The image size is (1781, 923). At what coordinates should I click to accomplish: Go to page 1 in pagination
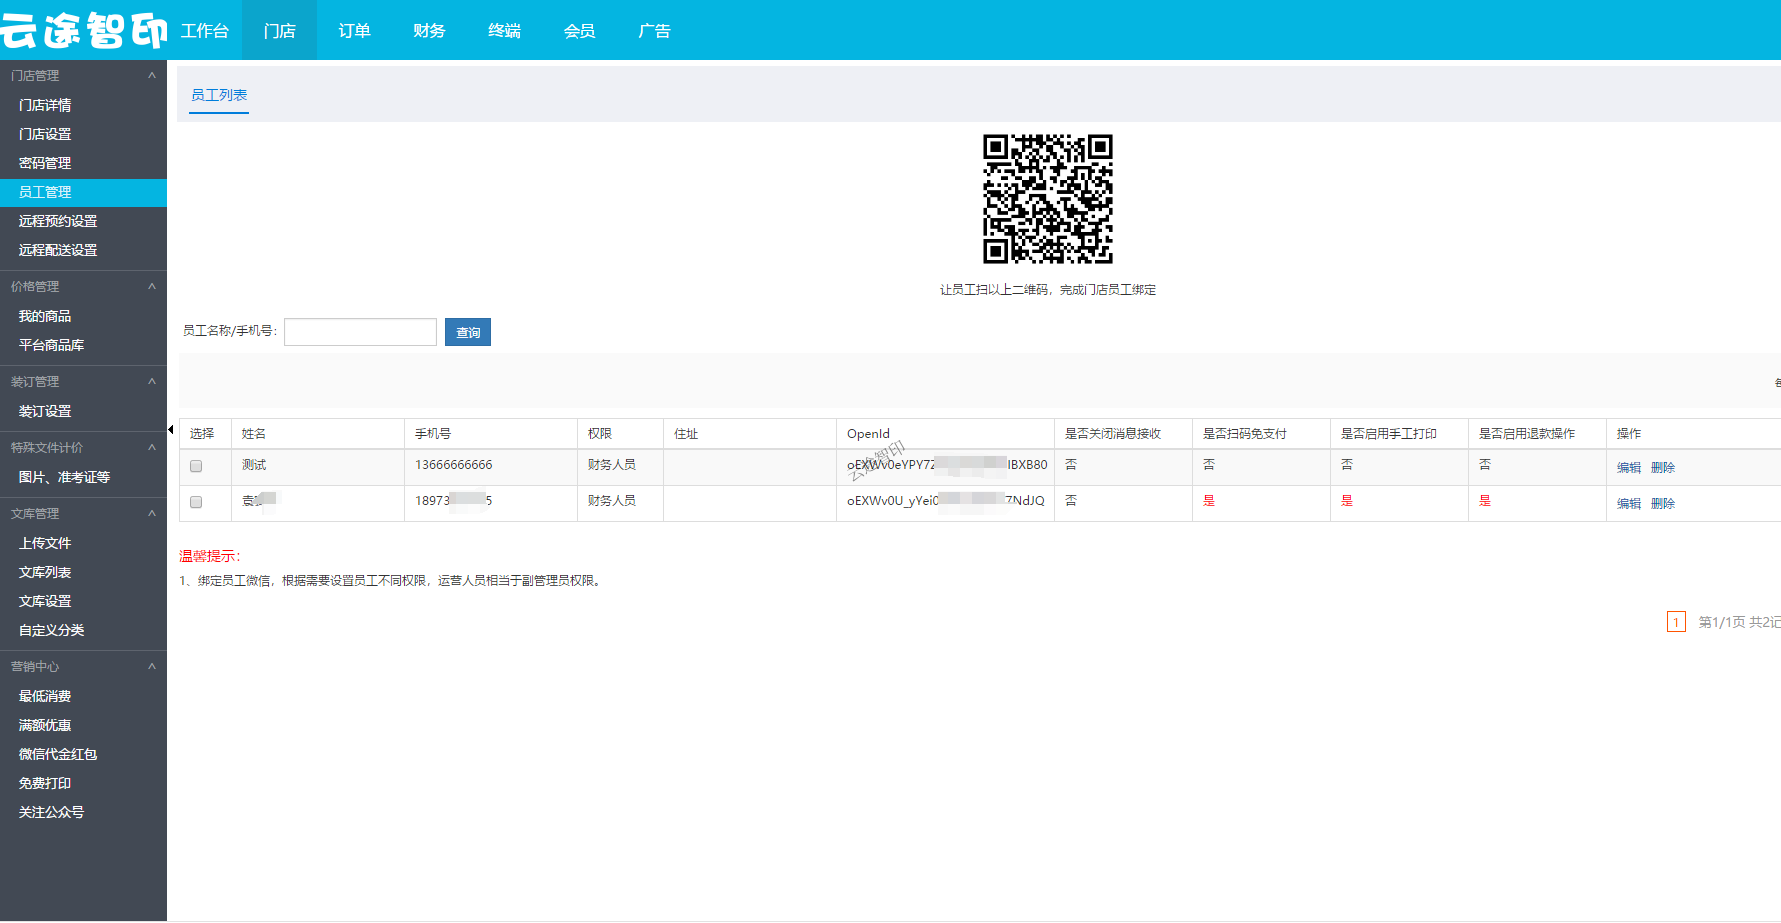[1676, 622]
